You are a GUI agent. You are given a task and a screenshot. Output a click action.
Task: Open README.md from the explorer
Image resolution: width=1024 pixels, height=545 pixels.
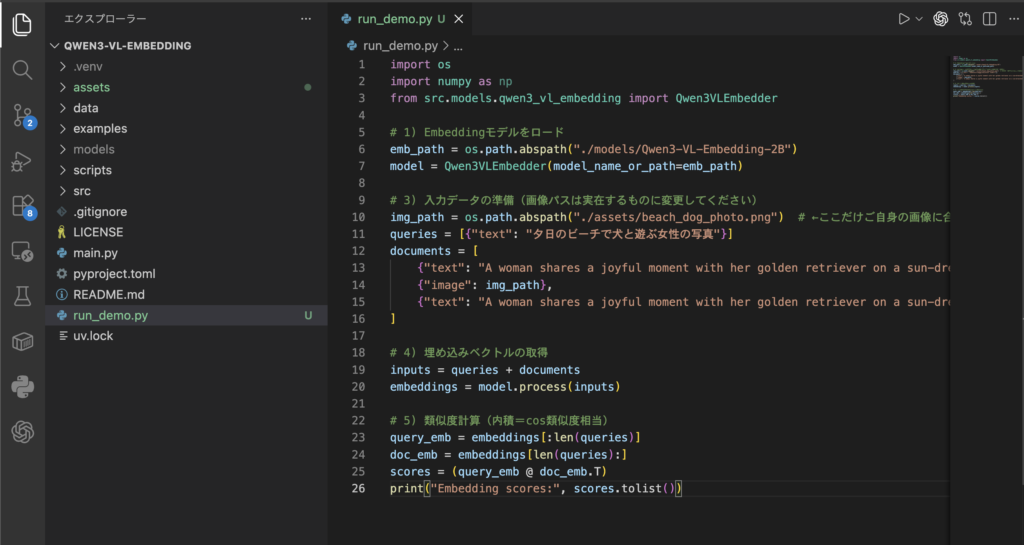pyautogui.click(x=108, y=295)
